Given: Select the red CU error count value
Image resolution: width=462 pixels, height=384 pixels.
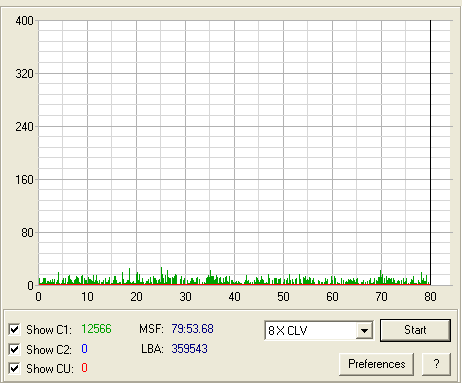Looking at the screenshot, I should click(84, 368).
